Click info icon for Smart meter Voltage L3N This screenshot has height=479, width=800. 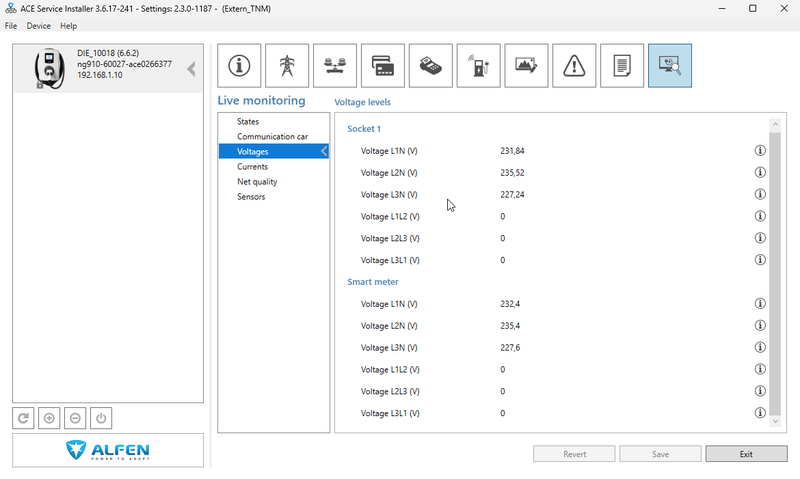[760, 347]
